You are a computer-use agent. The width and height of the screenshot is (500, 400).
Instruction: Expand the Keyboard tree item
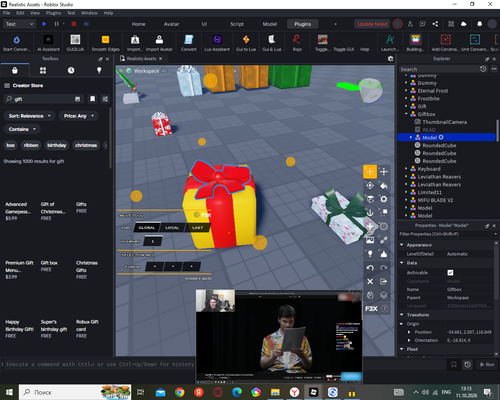pyautogui.click(x=406, y=169)
